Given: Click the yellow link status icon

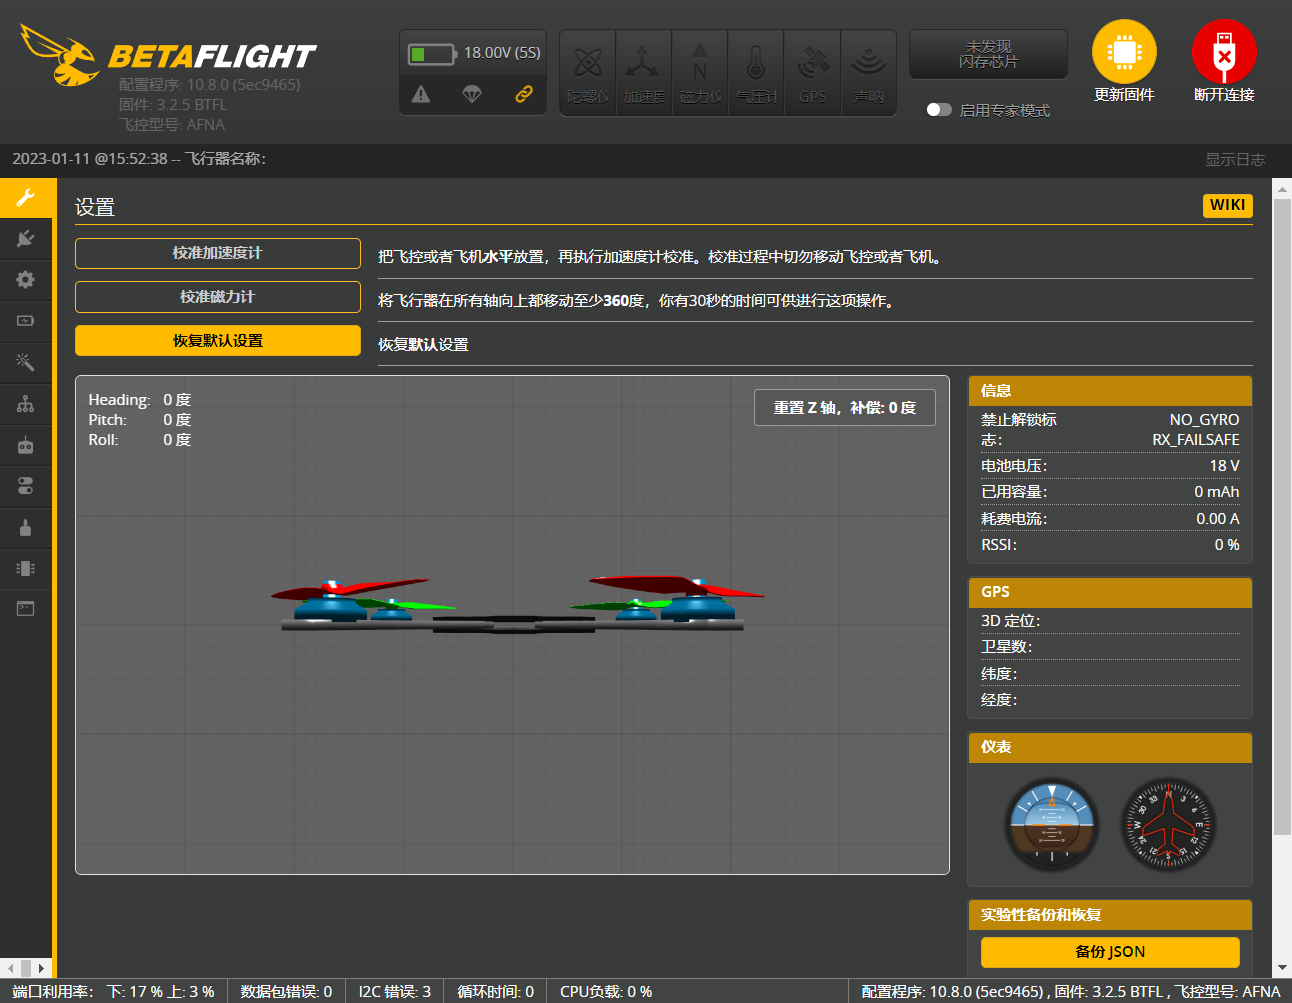Looking at the screenshot, I should 523,94.
